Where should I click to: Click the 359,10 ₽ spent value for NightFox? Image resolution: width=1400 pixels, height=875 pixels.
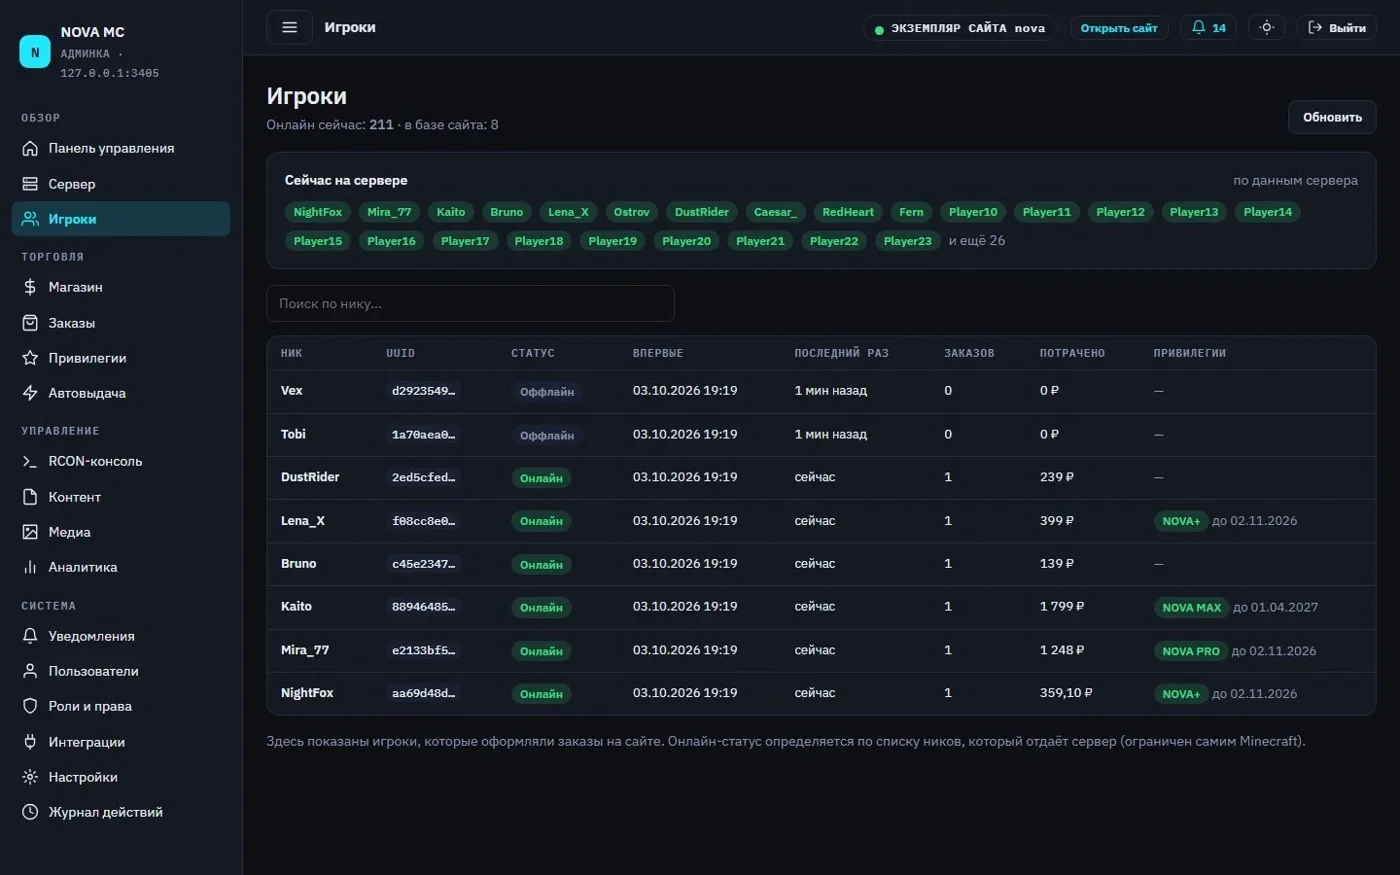pos(1066,693)
